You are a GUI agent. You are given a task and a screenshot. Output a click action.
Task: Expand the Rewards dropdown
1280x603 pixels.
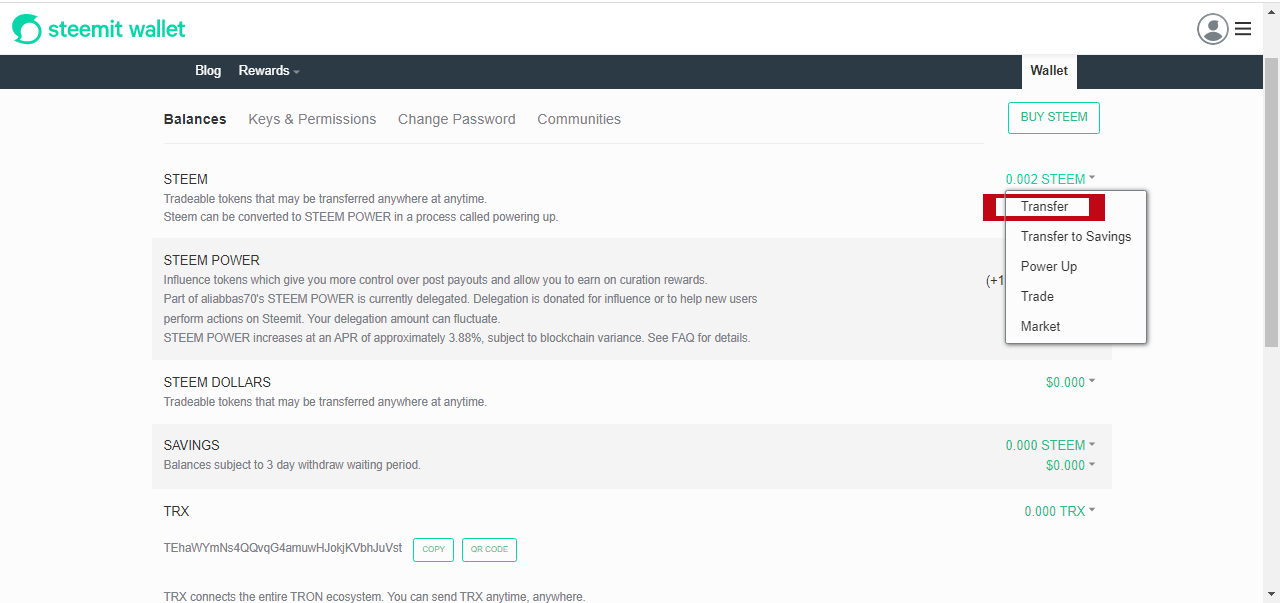tap(269, 71)
